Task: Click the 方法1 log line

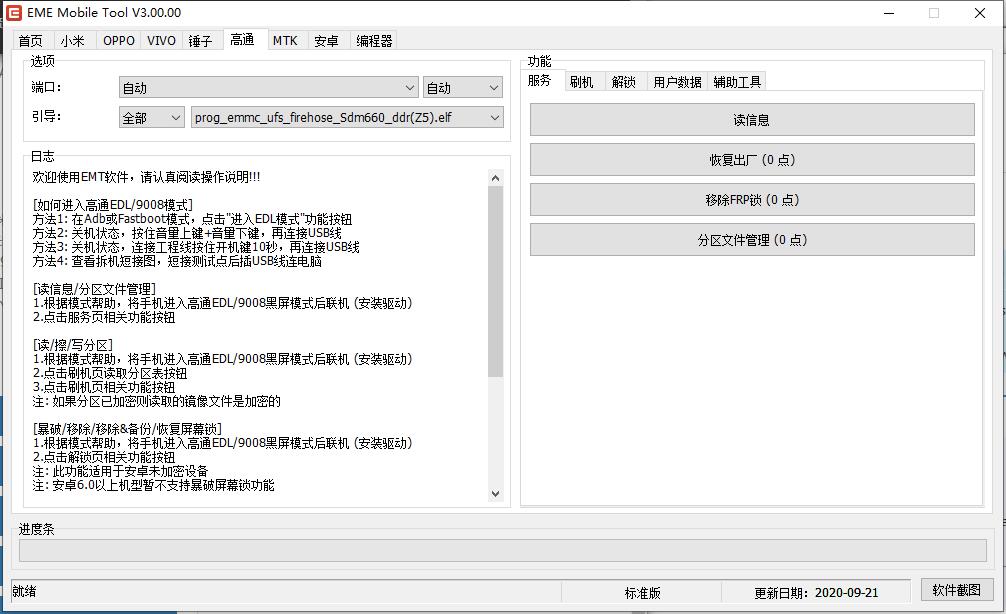Action: click(192, 219)
